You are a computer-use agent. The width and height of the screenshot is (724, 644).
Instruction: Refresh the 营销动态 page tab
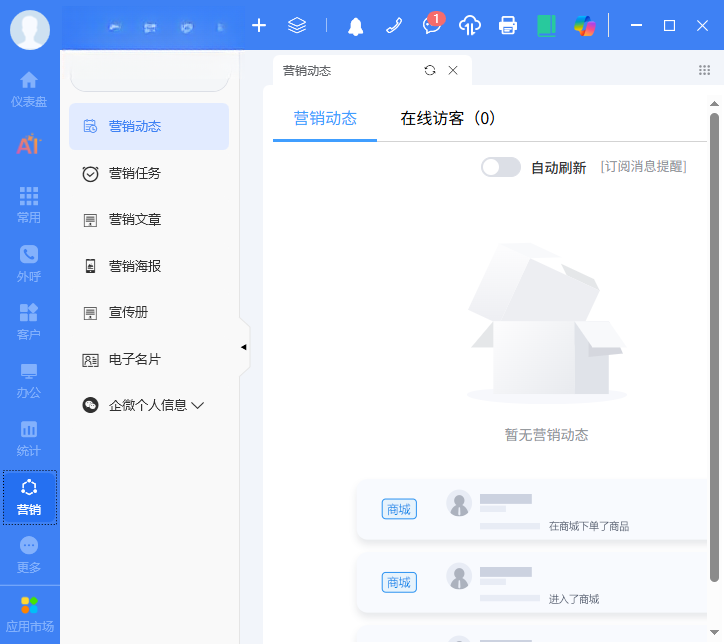click(x=430, y=70)
